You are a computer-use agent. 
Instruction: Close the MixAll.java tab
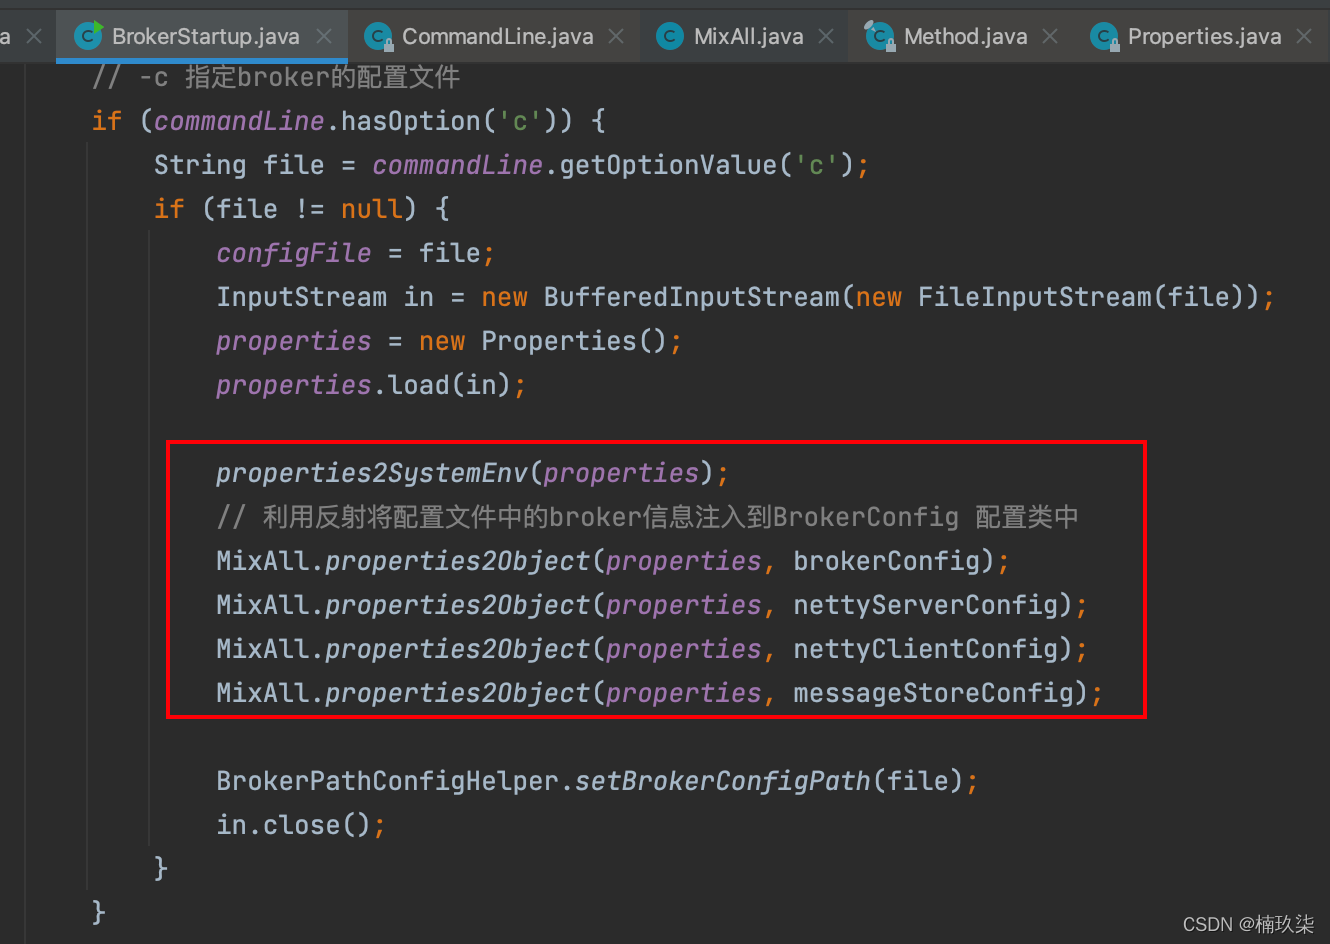coord(826,37)
